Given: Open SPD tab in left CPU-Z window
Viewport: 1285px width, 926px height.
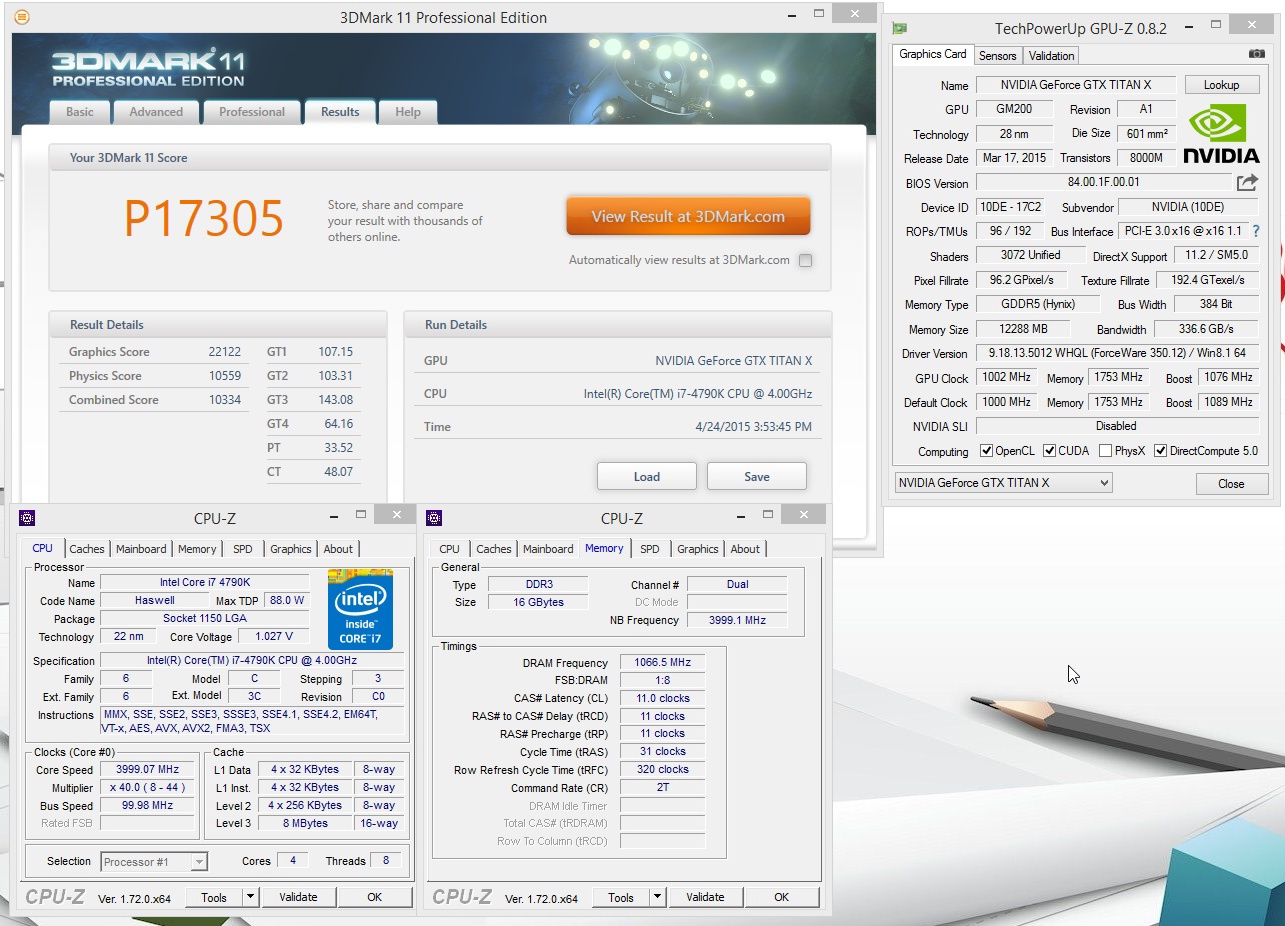Looking at the screenshot, I should click(243, 549).
